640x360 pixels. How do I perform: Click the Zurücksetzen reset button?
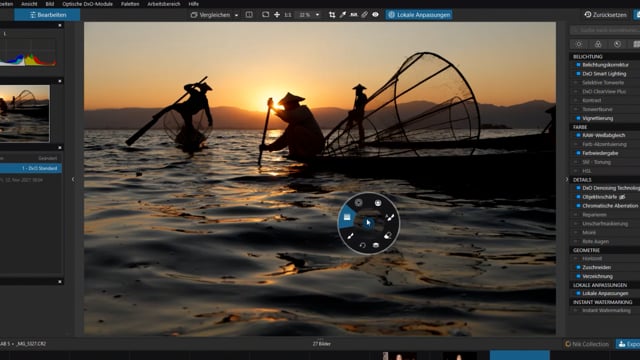[x=605, y=15]
